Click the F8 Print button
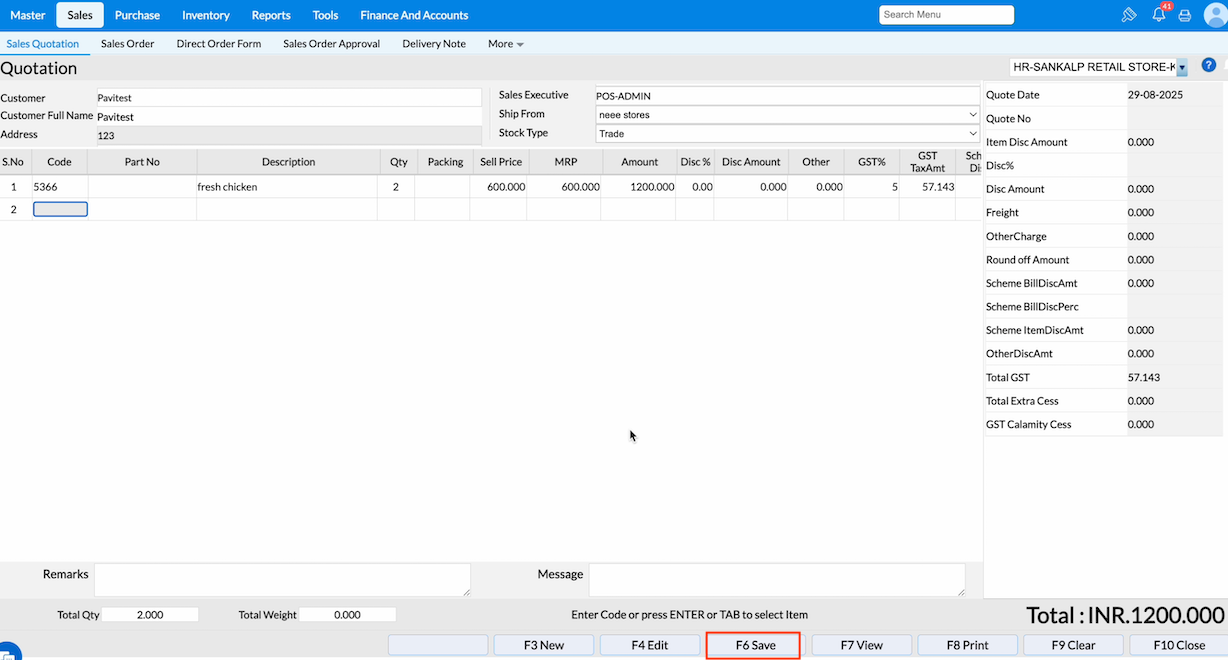Viewport: 1228px width, 660px height. (967, 645)
